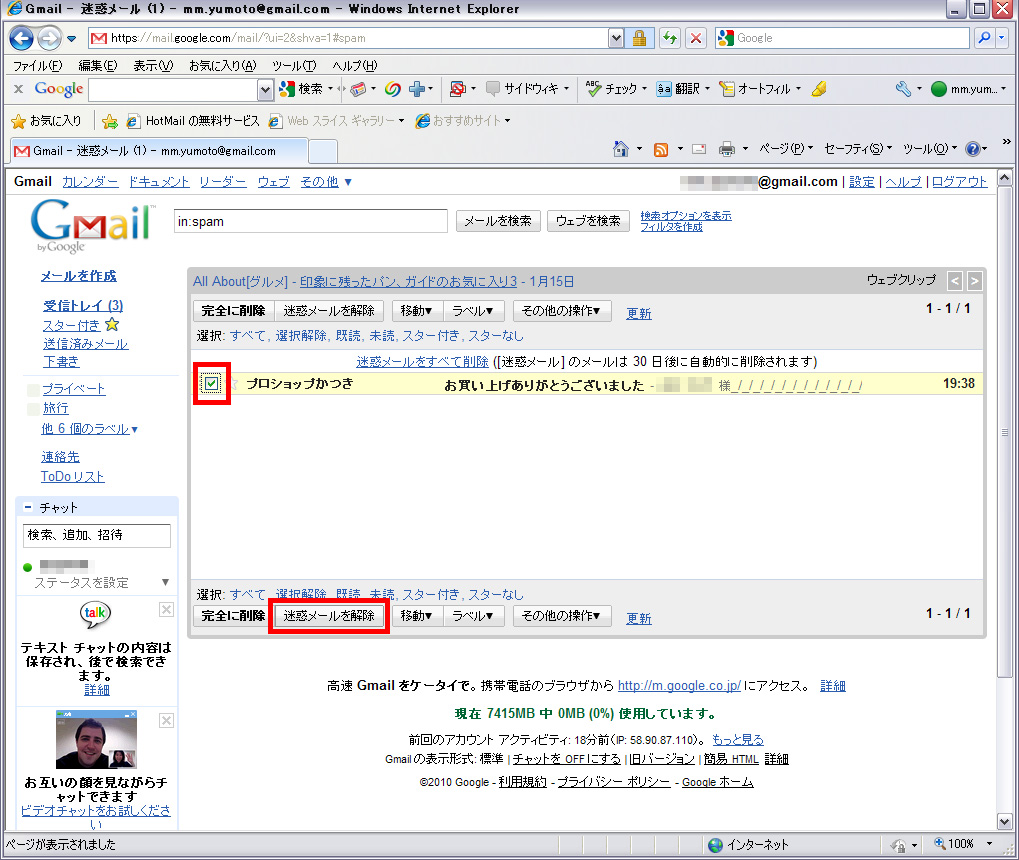
Task: Click the チェック spell check button
Action: coord(611,89)
